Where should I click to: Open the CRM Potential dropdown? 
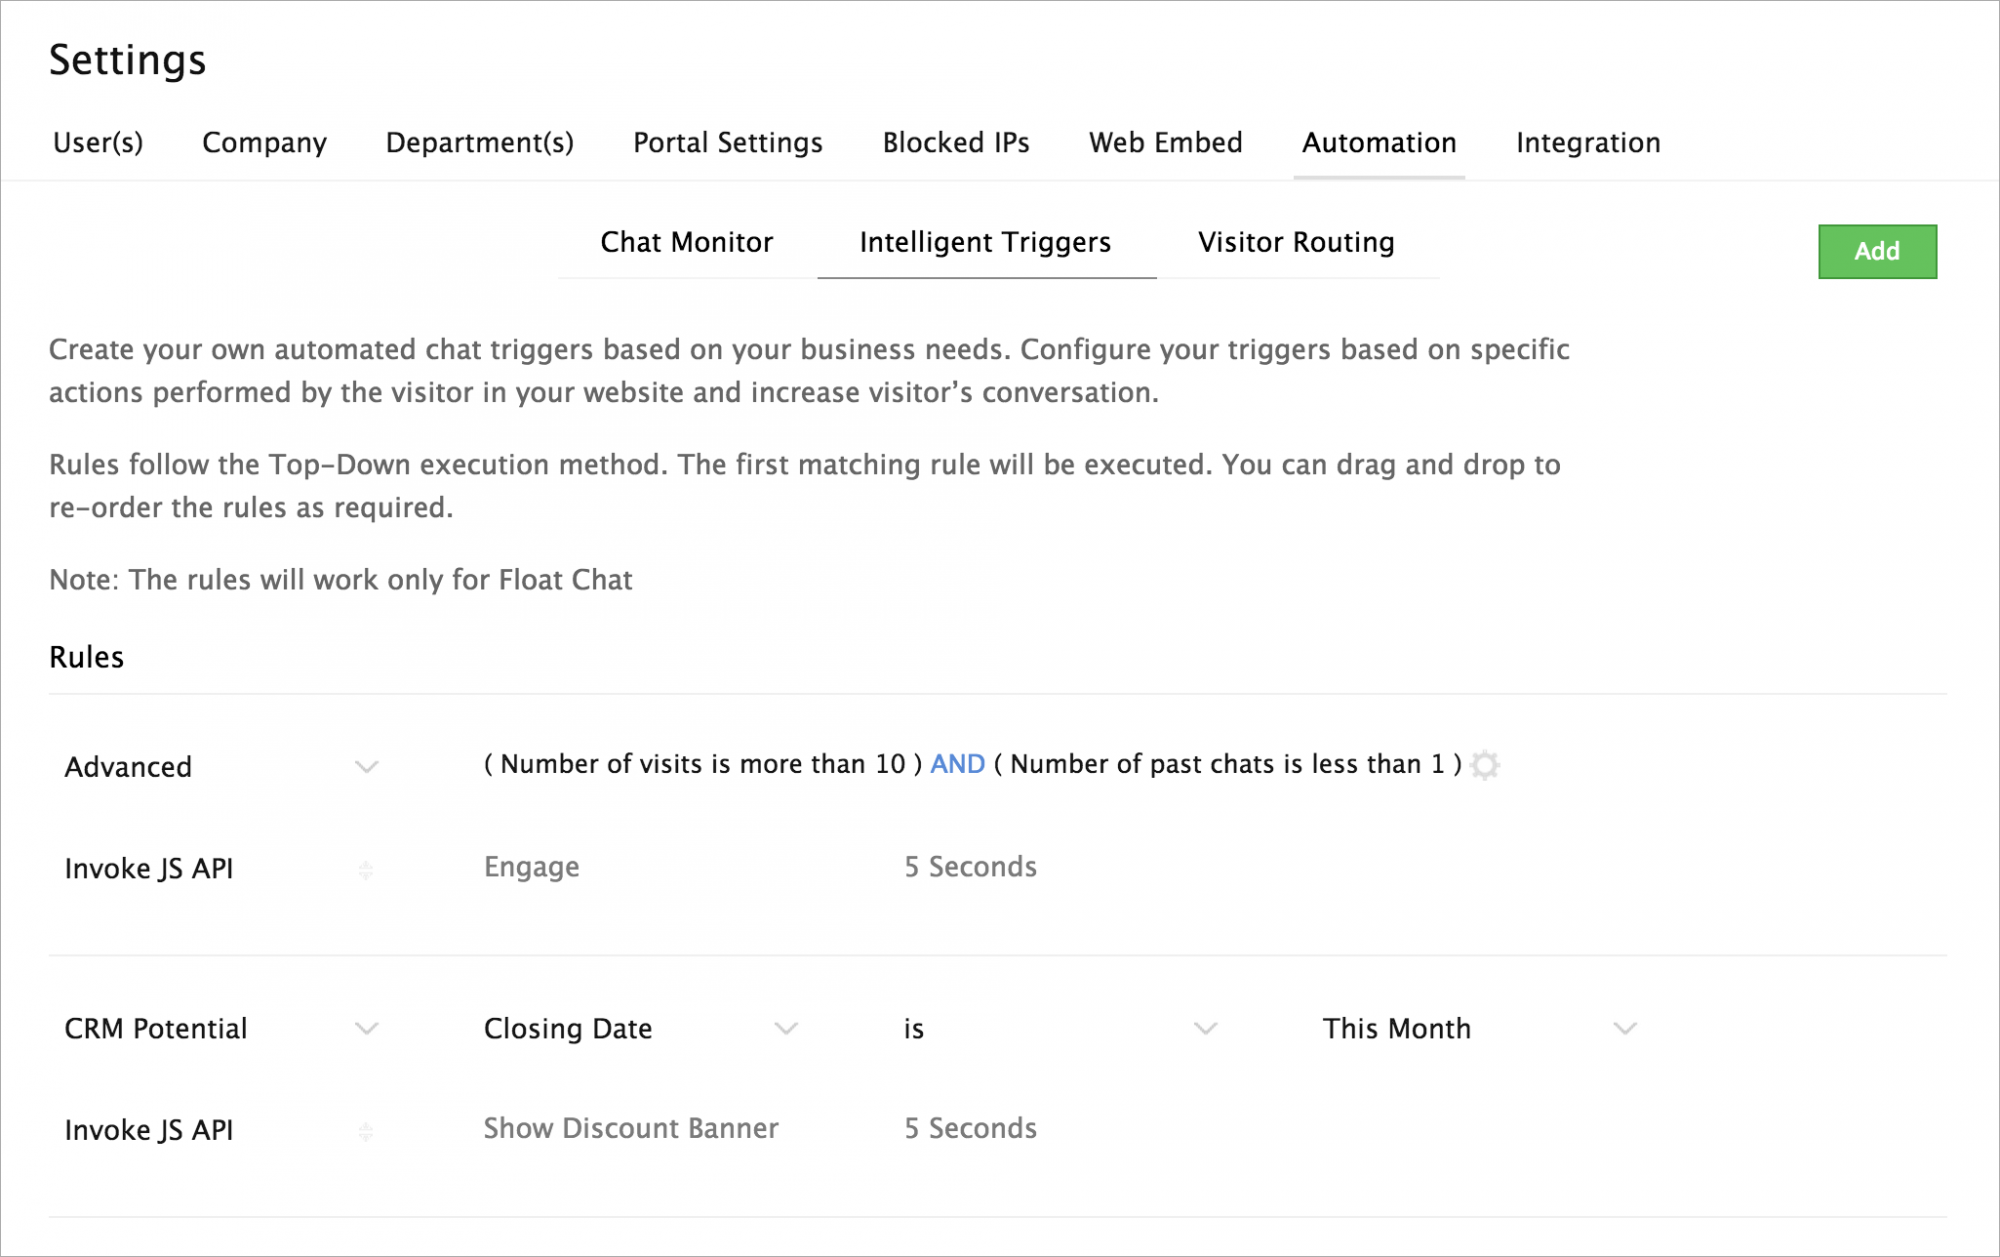coord(367,1029)
